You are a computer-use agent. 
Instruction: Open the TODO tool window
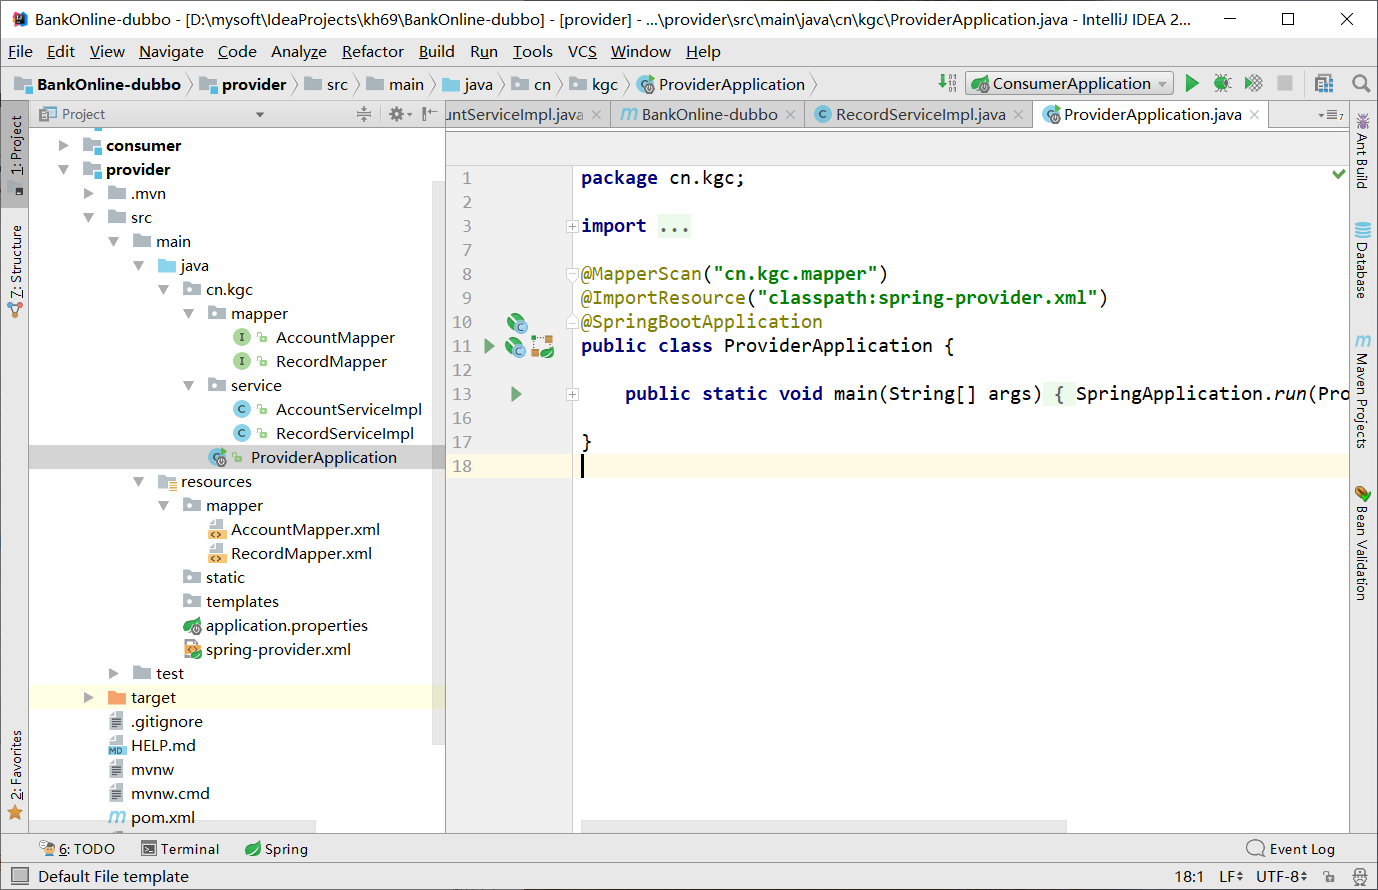point(77,849)
